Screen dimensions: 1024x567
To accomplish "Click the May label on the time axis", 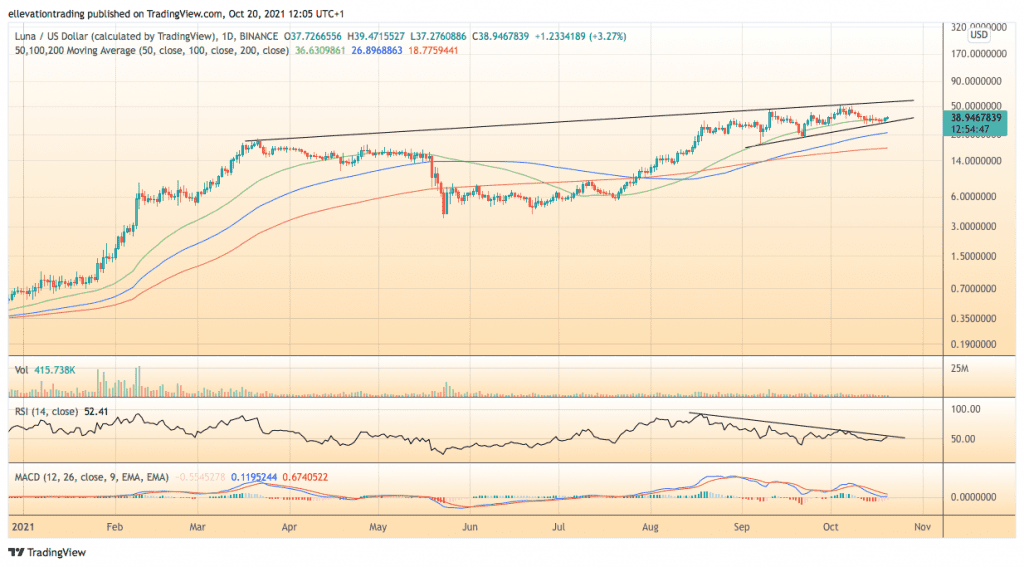I will 378,526.
